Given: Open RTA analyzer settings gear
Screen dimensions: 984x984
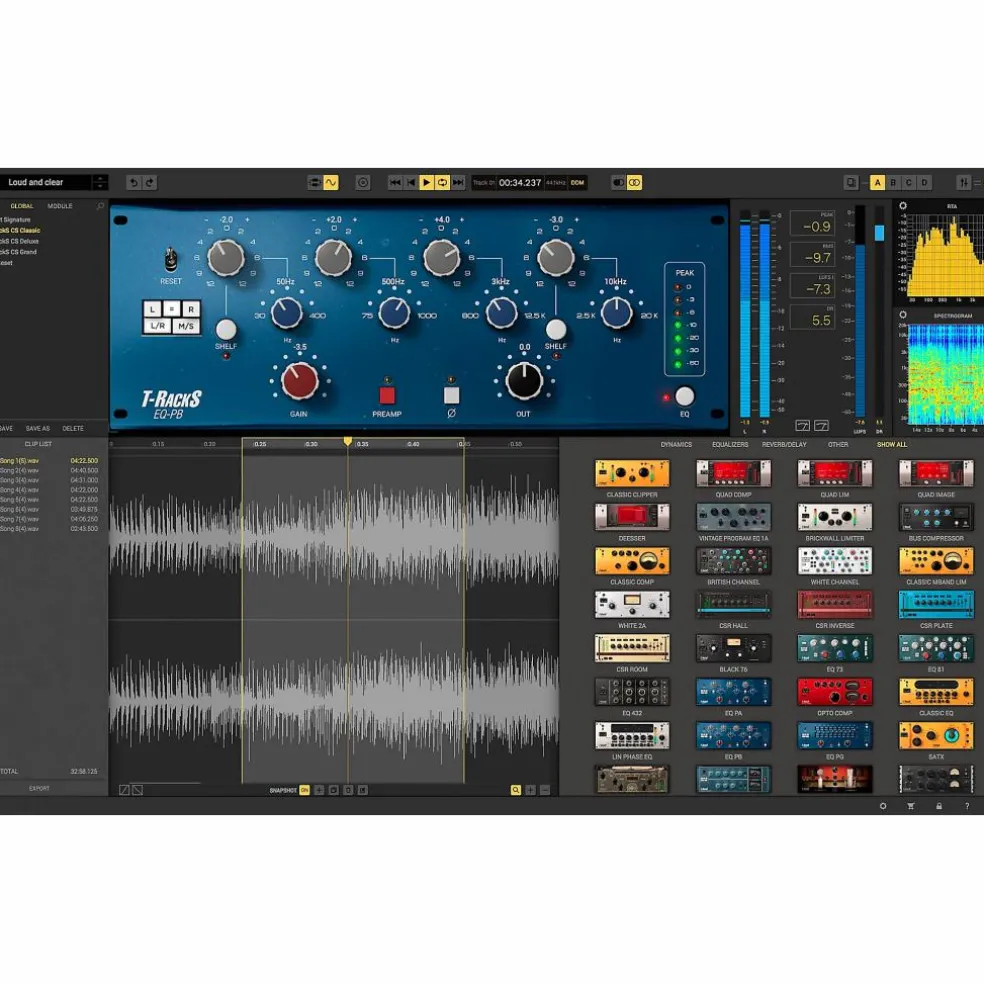Looking at the screenshot, I should pos(903,206).
